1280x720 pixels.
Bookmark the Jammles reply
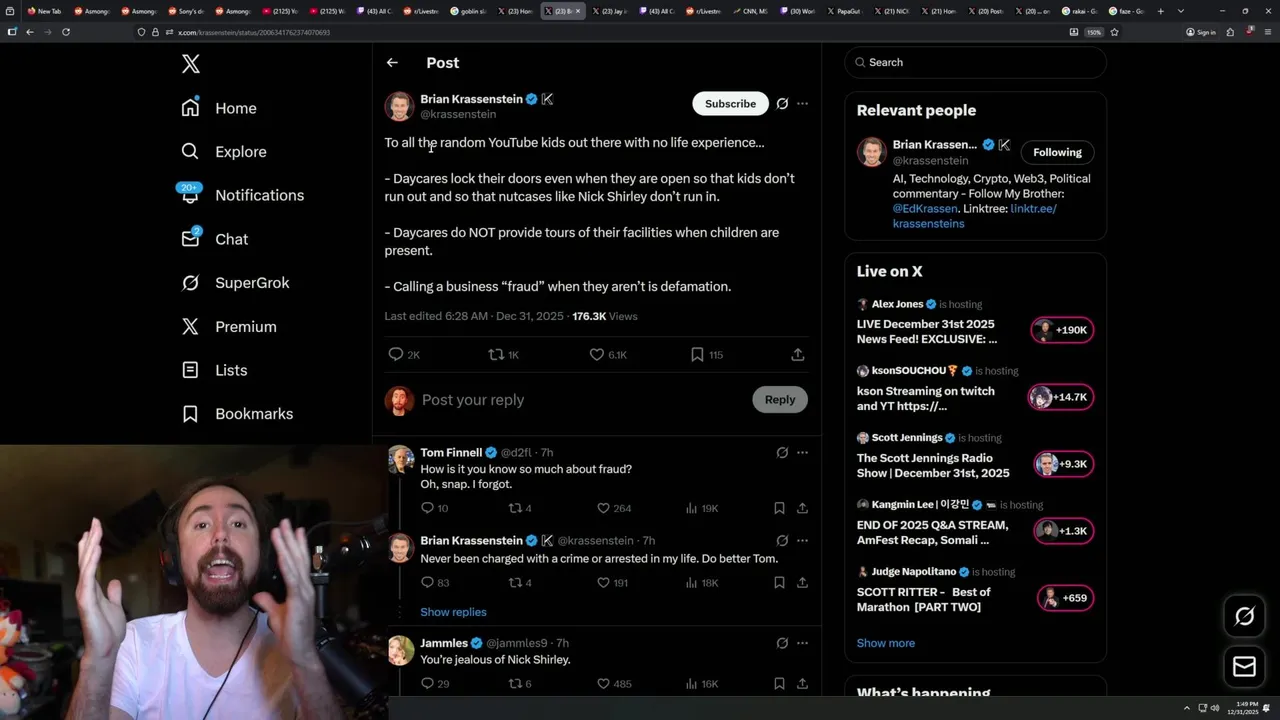(779, 684)
